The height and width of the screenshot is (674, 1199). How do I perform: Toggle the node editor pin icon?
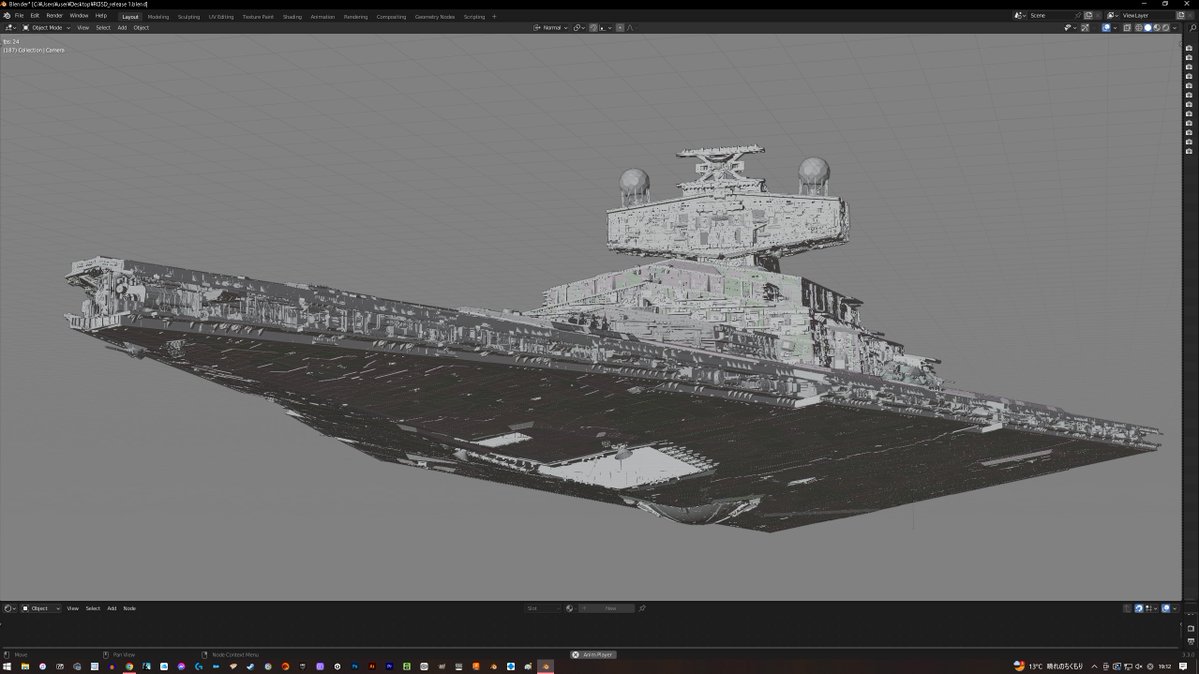[642, 608]
